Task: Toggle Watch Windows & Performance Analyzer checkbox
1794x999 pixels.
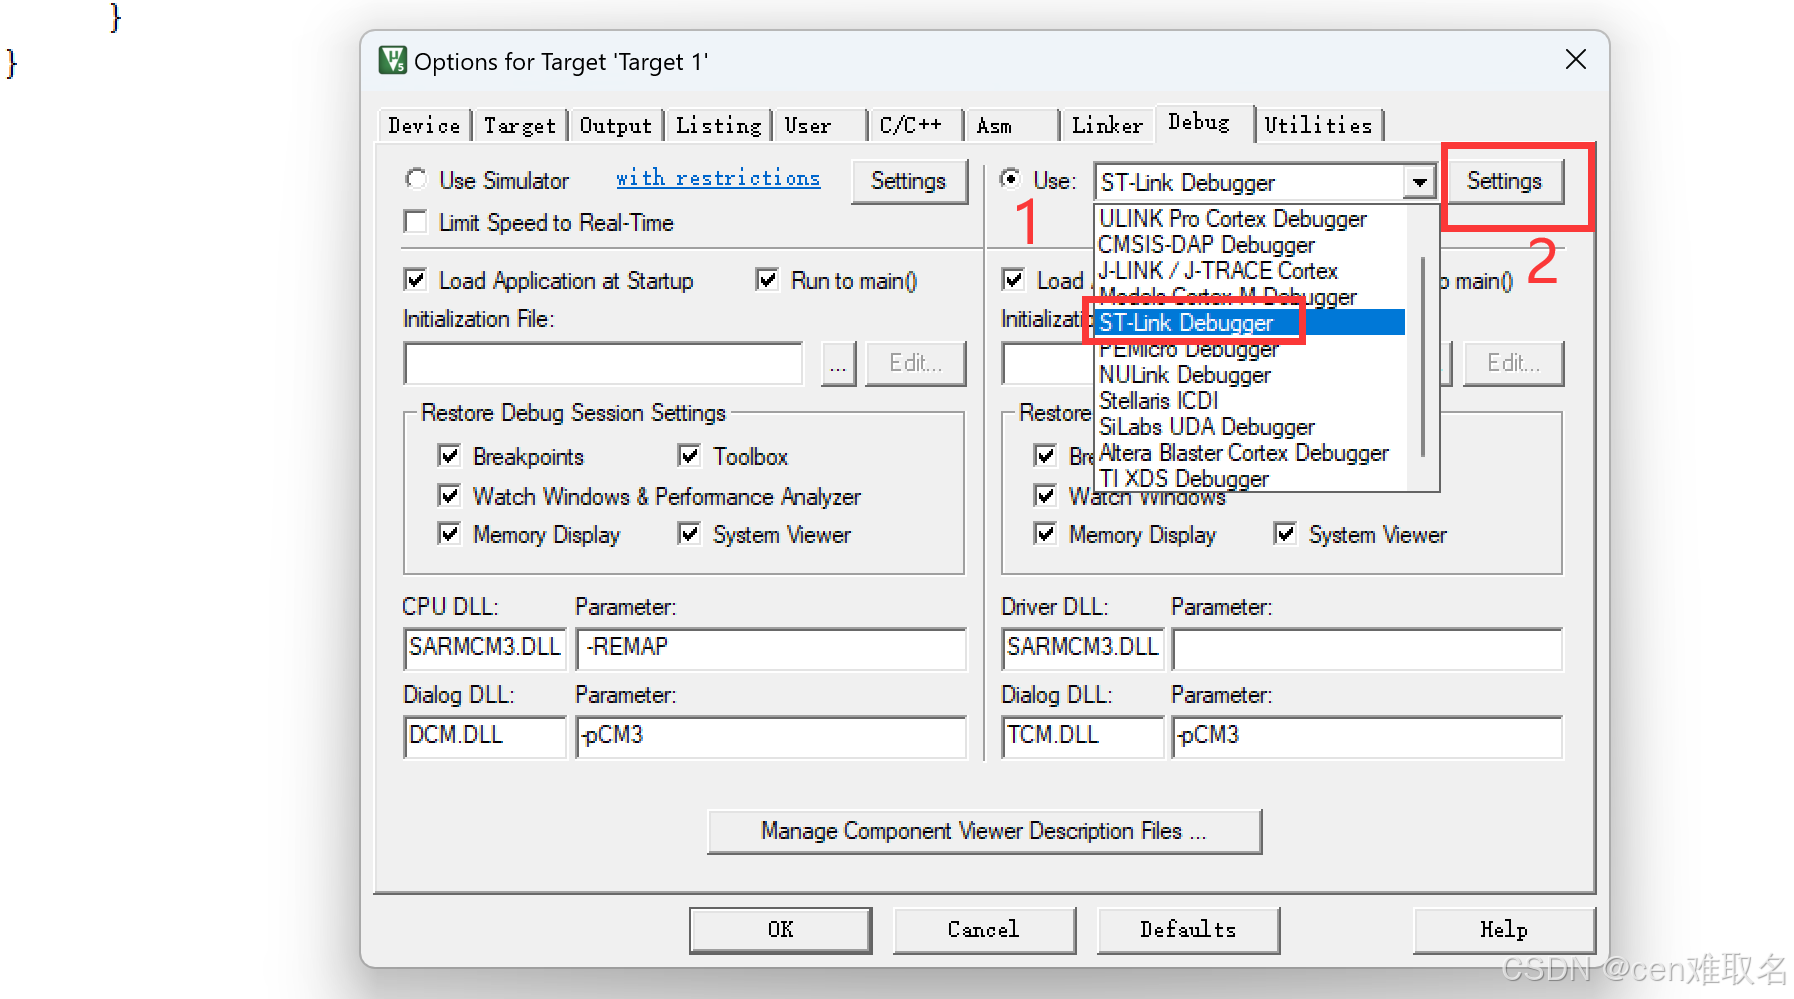Action: tap(449, 495)
